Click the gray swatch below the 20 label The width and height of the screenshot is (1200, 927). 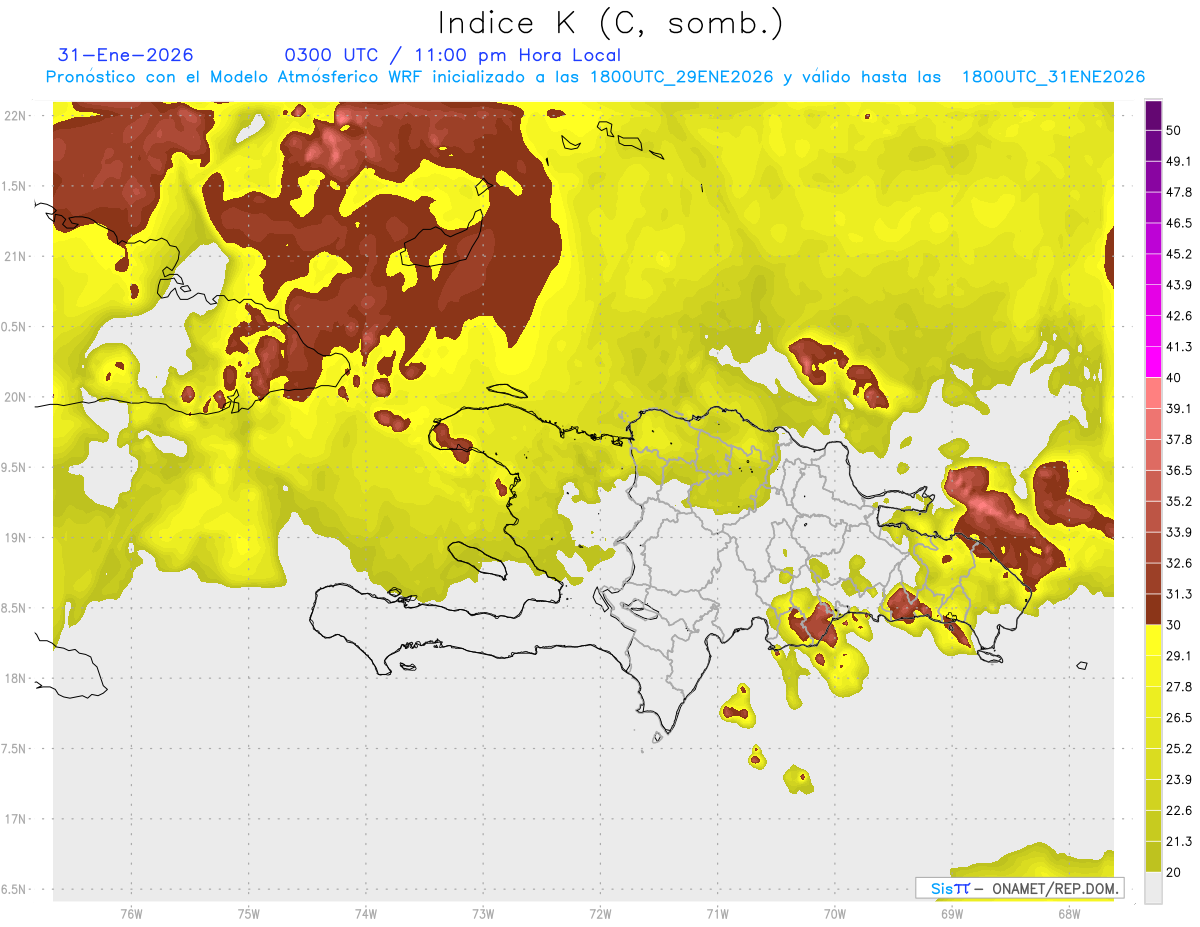[1153, 889]
